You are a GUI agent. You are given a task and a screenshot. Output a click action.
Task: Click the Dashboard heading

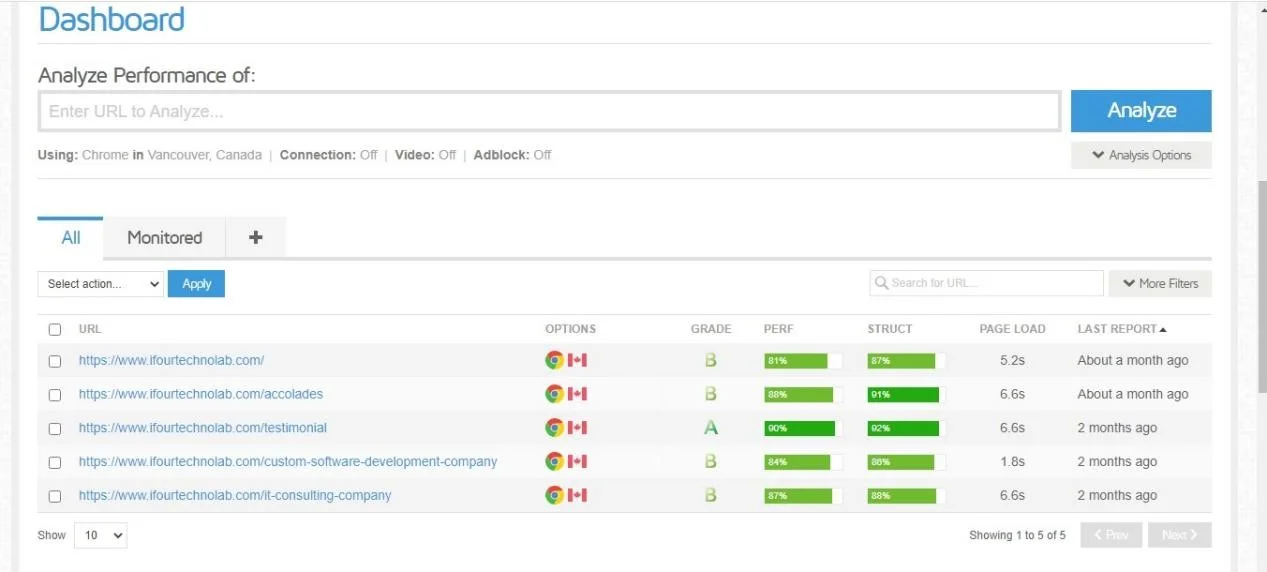pyautogui.click(x=111, y=19)
